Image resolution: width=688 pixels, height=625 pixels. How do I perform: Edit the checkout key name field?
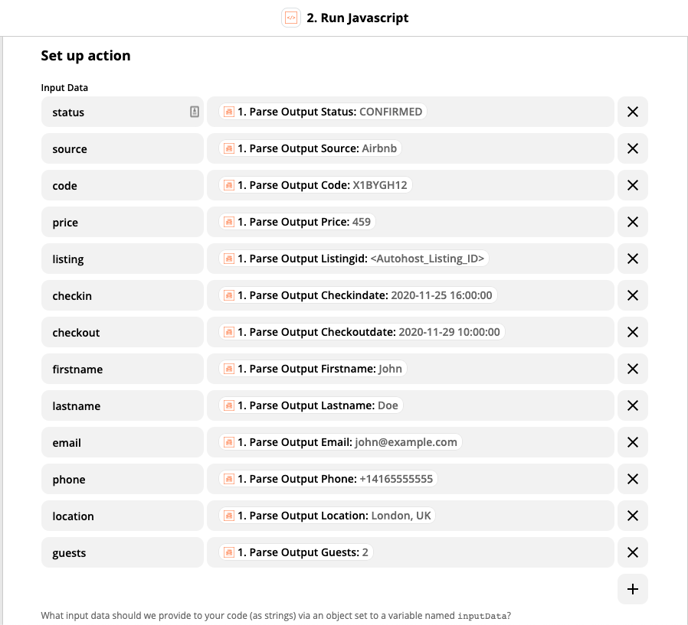click(122, 332)
